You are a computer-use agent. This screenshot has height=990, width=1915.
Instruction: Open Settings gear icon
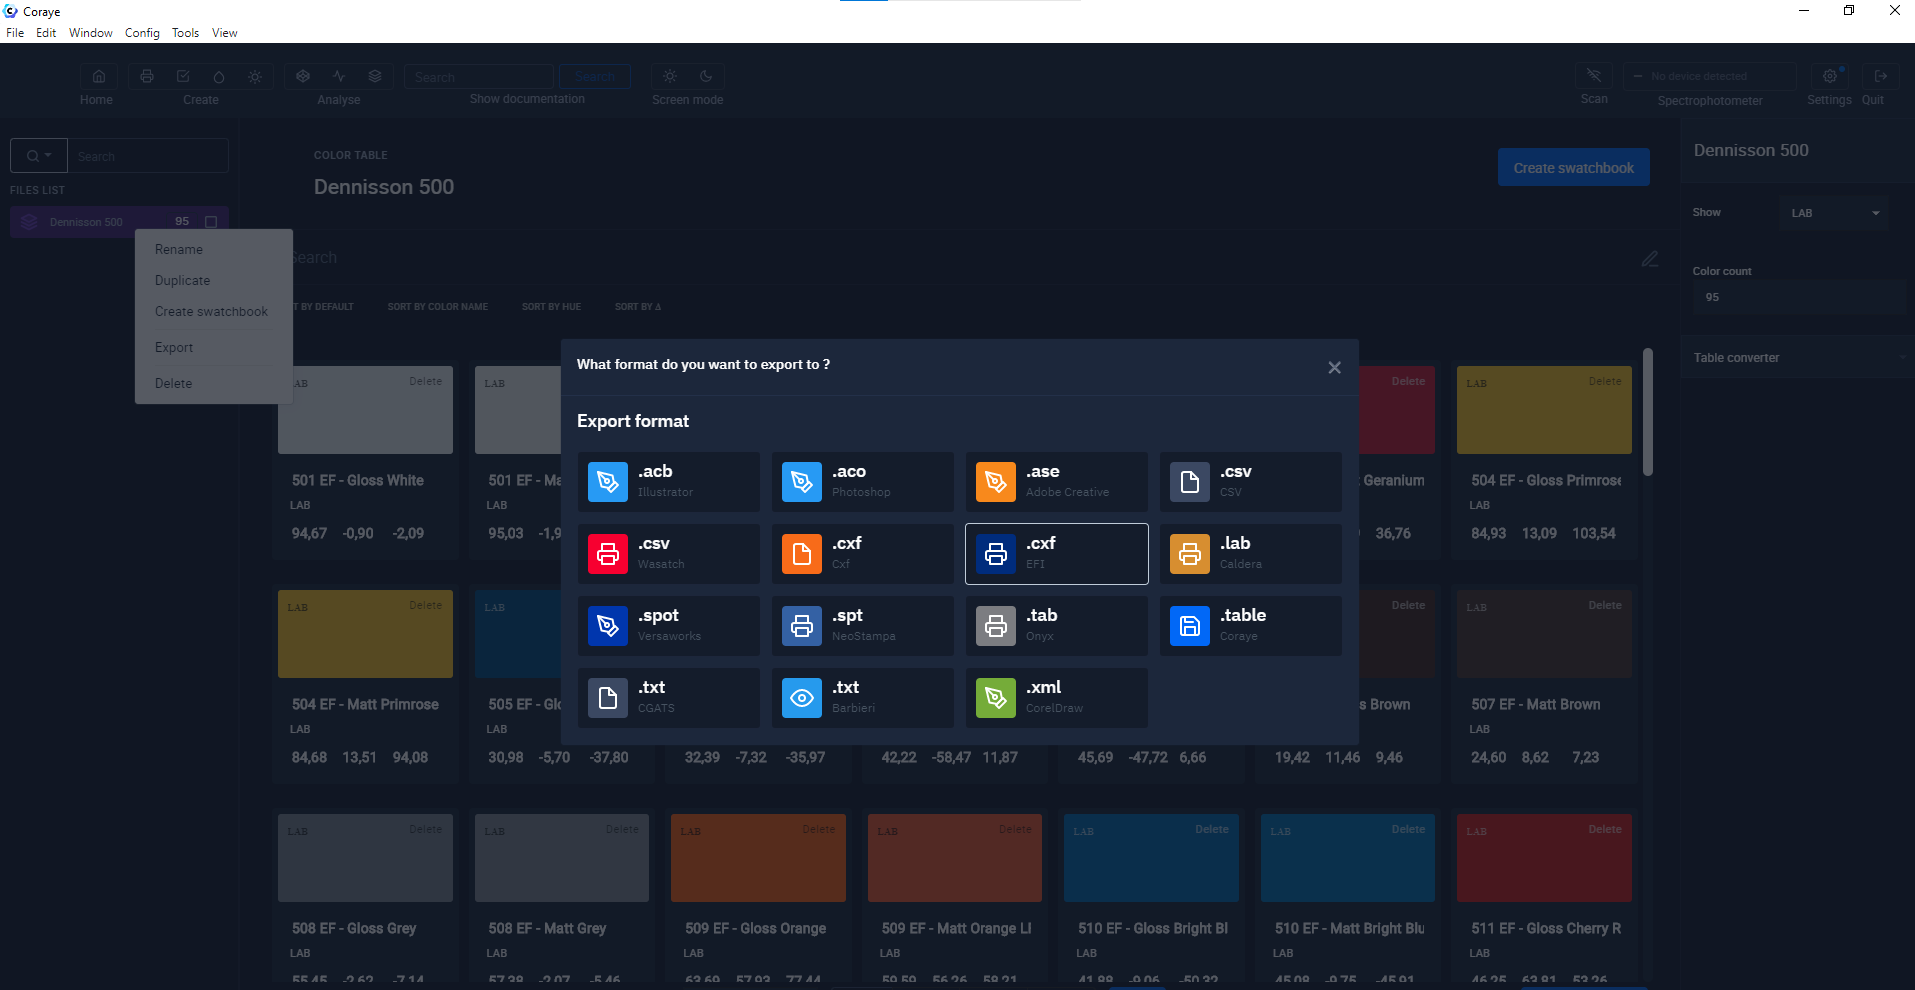tap(1829, 77)
